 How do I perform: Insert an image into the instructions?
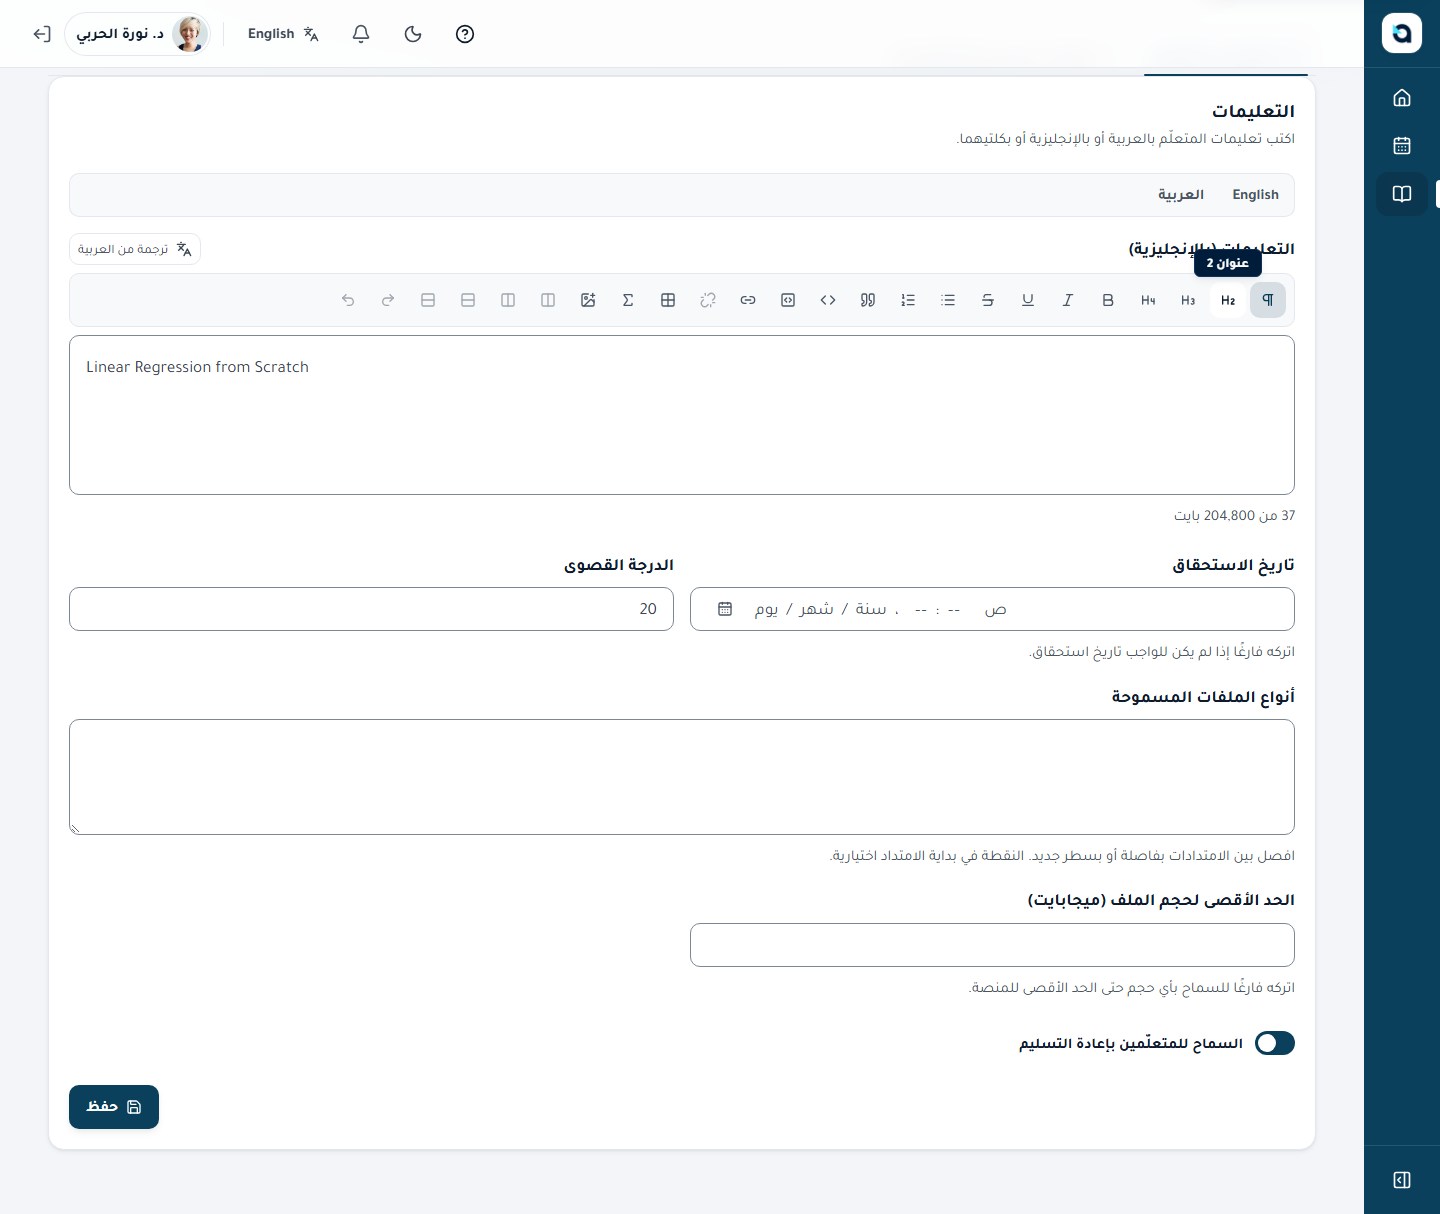588,300
